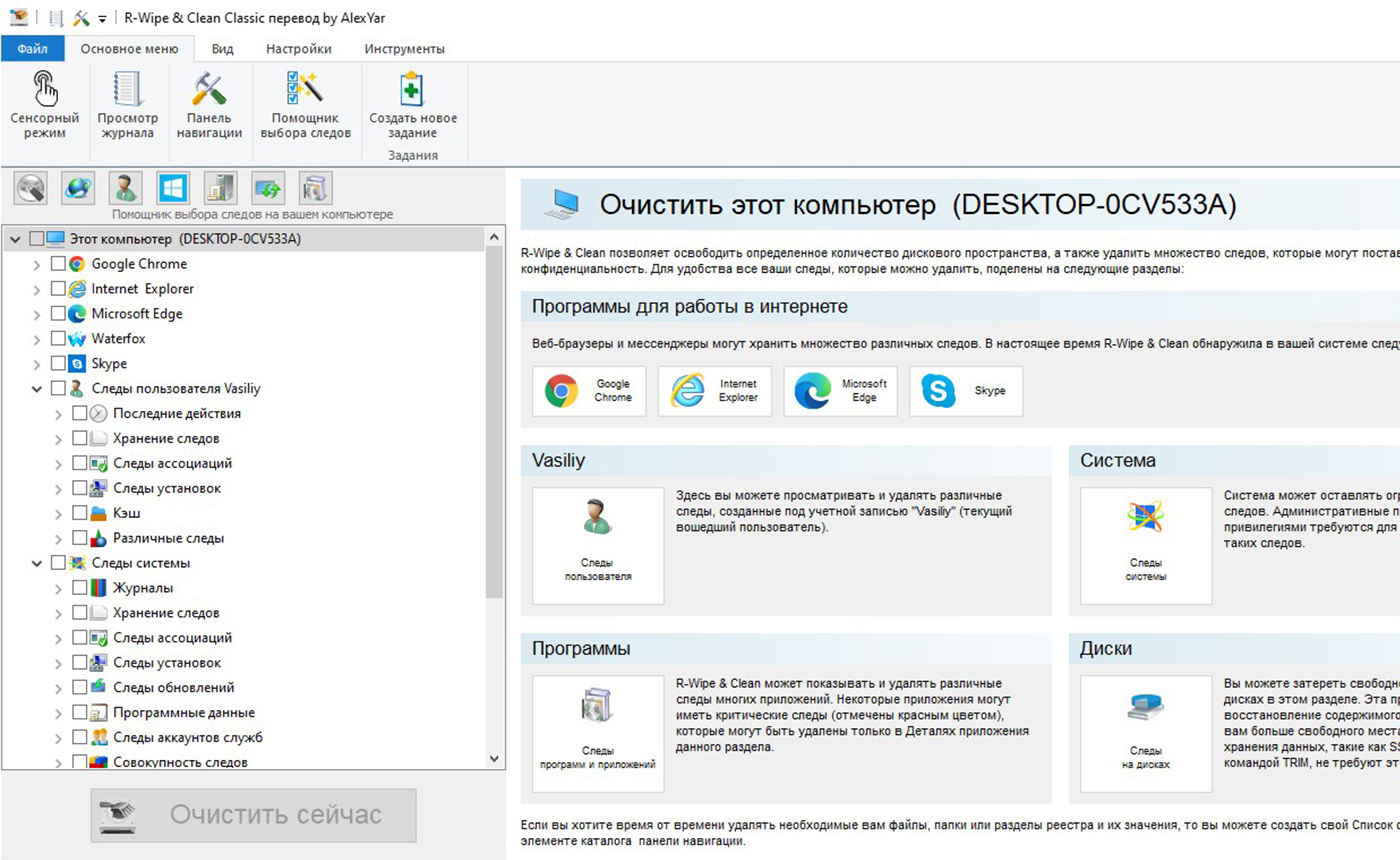Collapse the Следы пользователя Vasiliy node

(x=37, y=389)
